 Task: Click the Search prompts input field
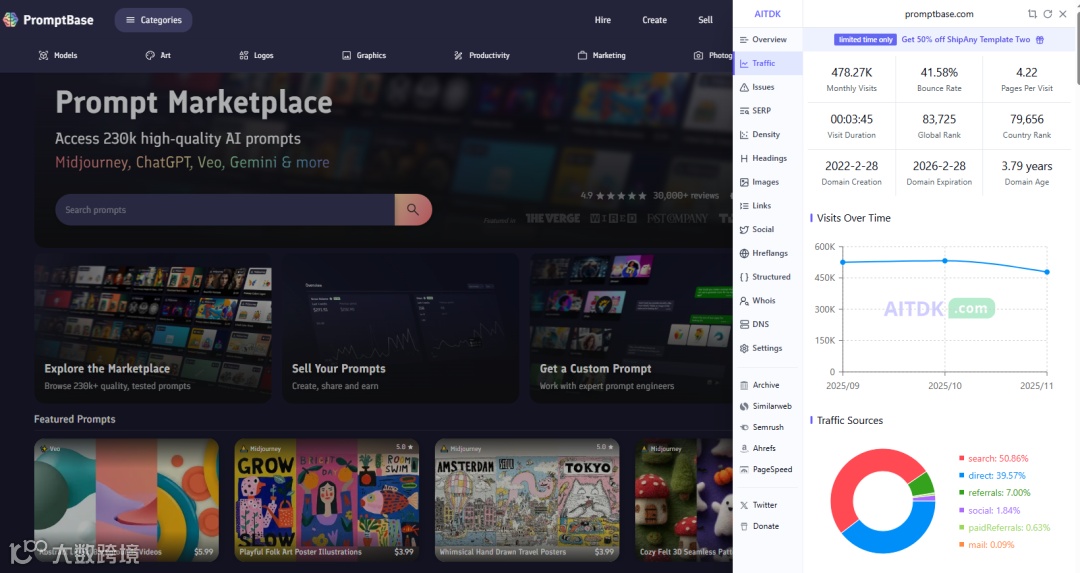click(x=225, y=209)
